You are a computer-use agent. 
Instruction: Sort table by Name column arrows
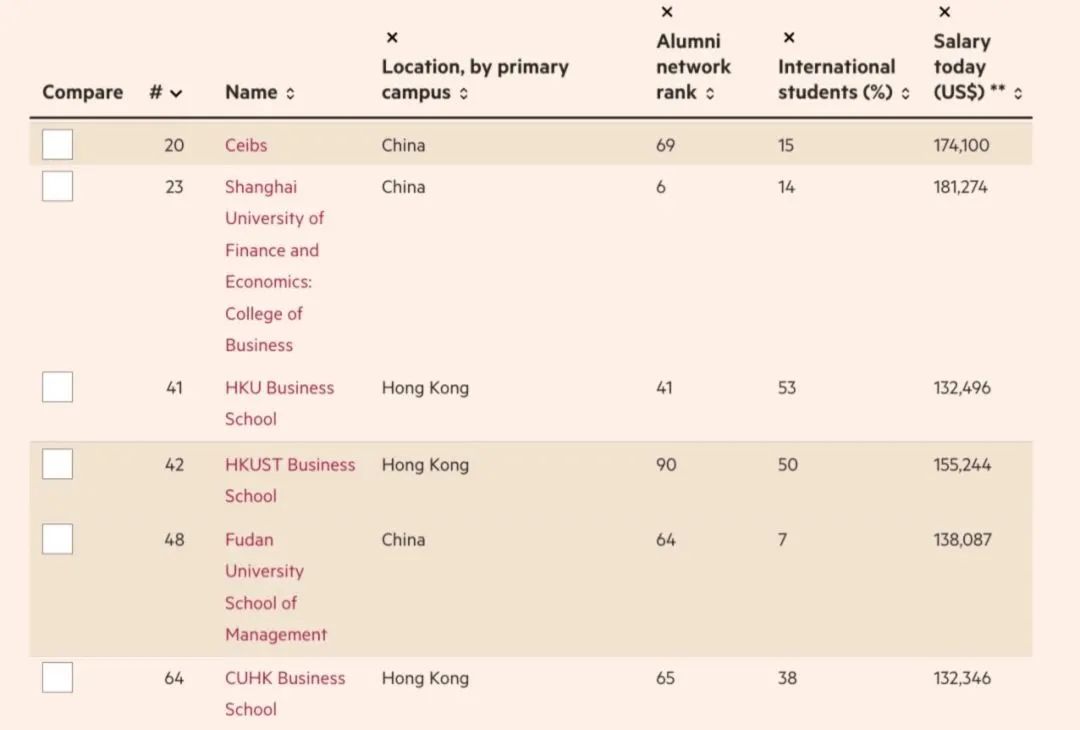[290, 93]
